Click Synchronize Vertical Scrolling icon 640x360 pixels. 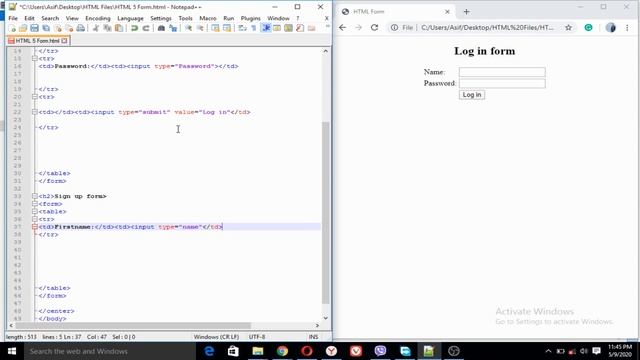[215, 28]
